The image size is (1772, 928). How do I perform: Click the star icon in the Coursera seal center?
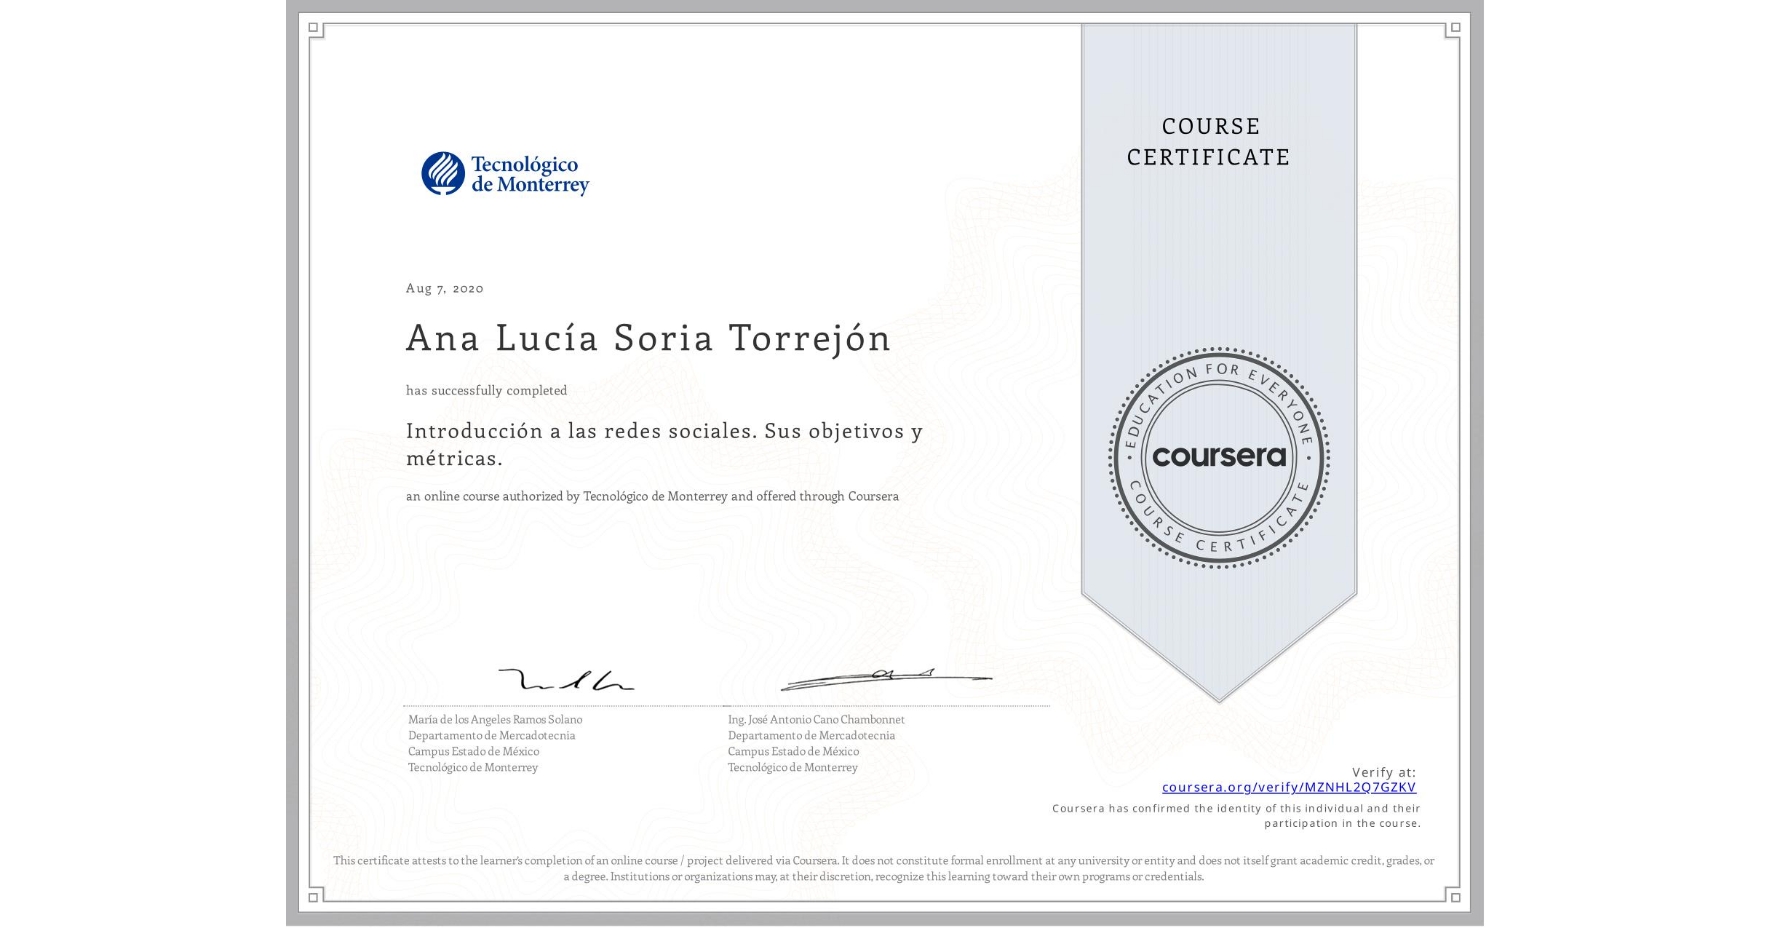pos(1219,458)
